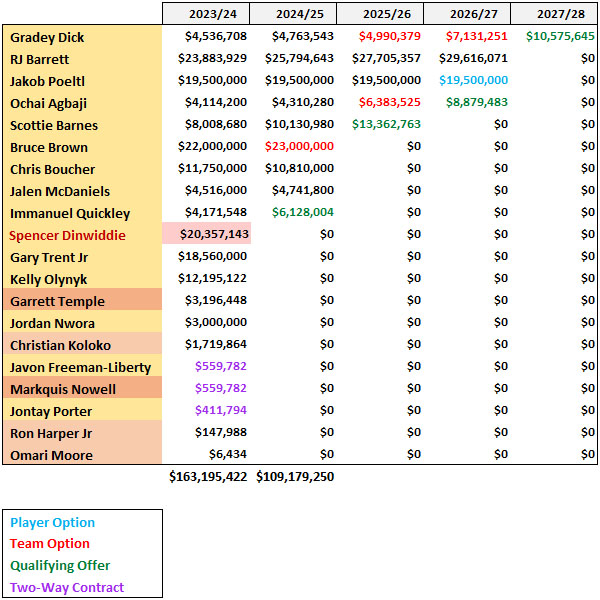
Task: Select Bruce Brown's red $23,000,000 option
Action: point(299,146)
